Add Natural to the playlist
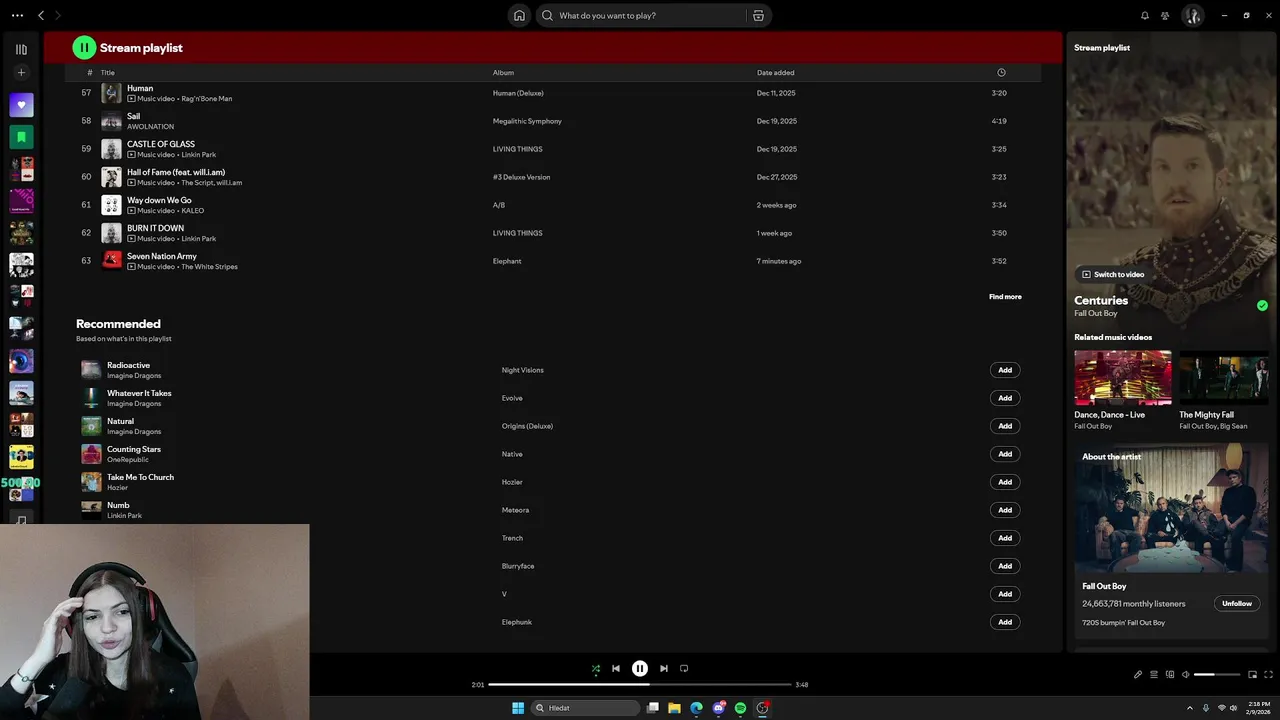This screenshot has height=720, width=1280. (1005, 426)
